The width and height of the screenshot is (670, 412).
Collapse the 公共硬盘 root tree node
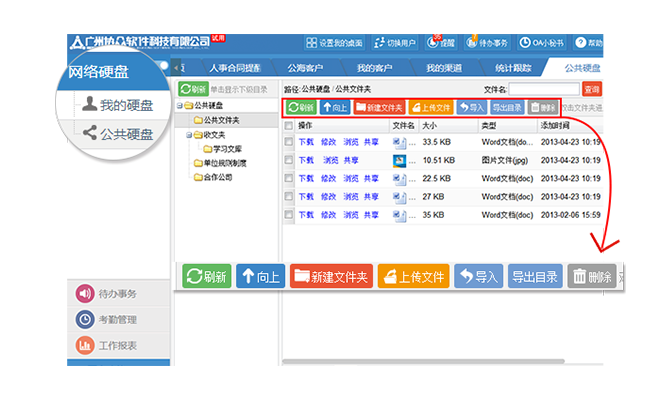(179, 106)
